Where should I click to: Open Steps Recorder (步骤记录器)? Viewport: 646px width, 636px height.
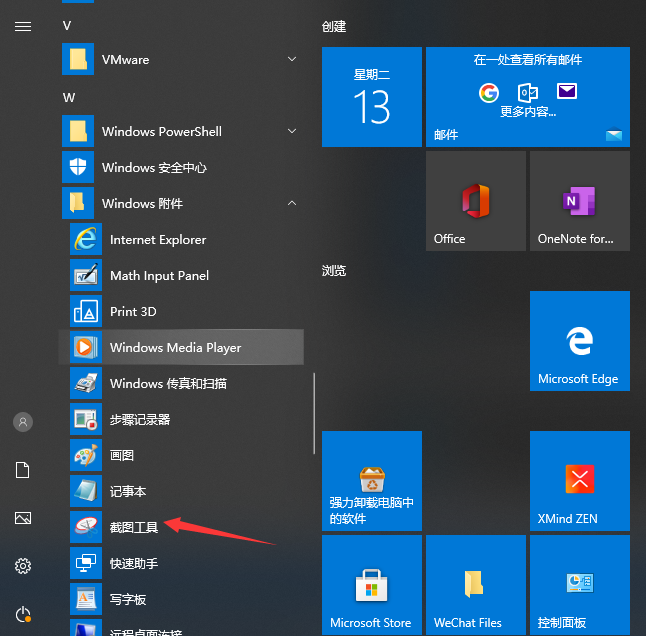point(140,420)
